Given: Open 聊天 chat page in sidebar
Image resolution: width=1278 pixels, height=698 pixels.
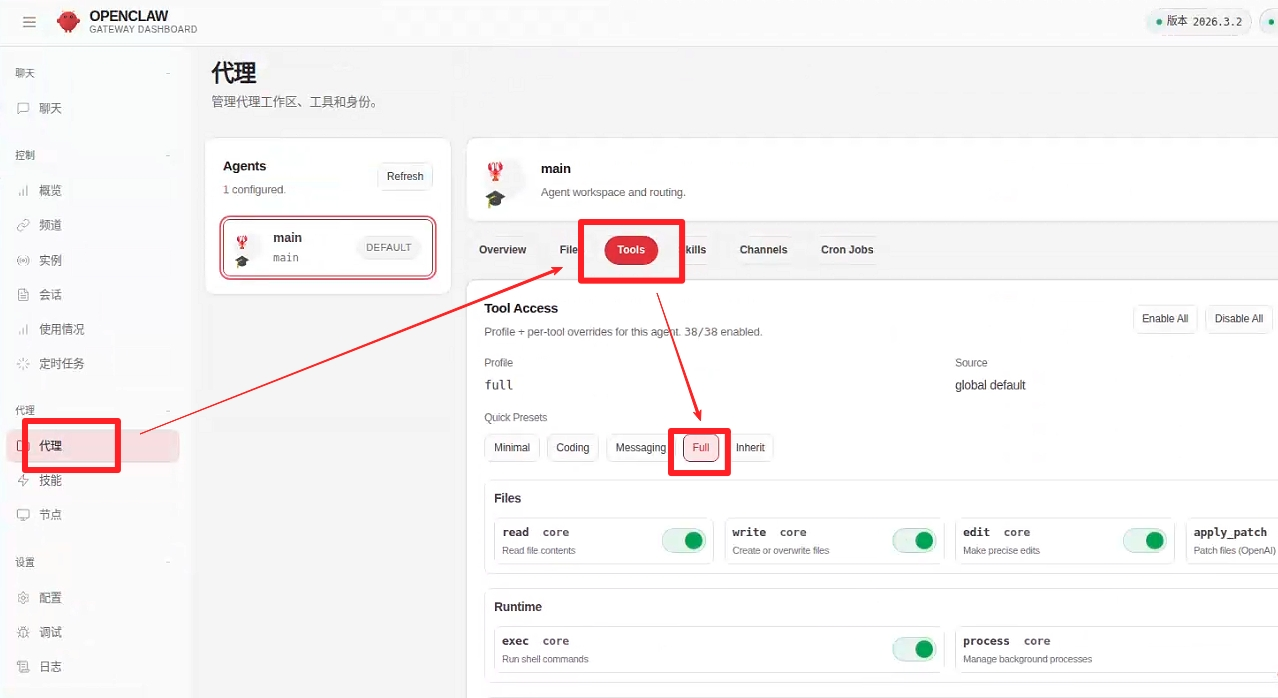Looking at the screenshot, I should pyautogui.click(x=92, y=108).
